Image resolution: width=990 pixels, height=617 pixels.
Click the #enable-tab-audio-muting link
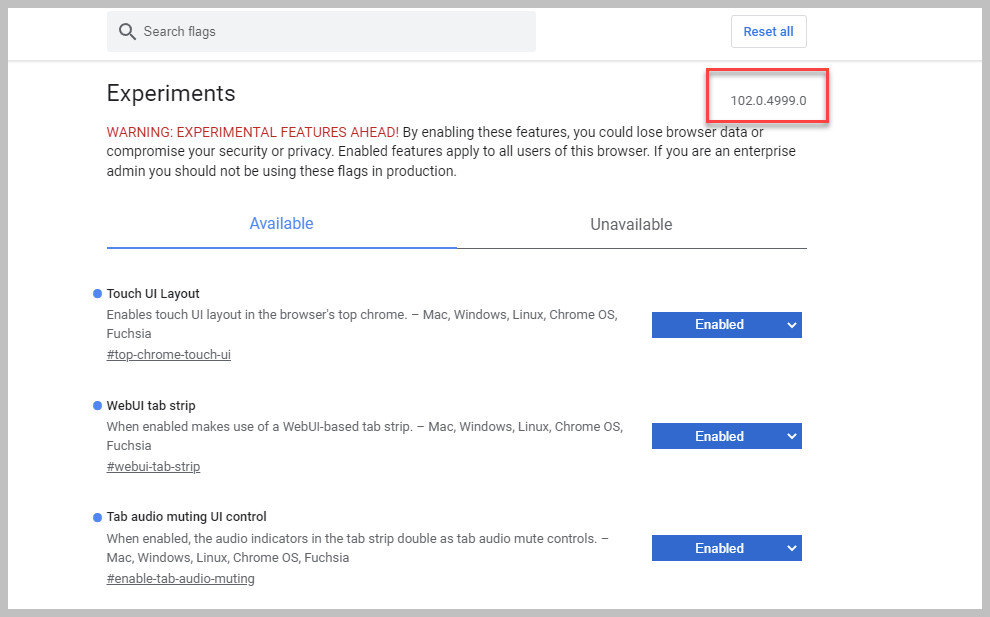(x=180, y=579)
